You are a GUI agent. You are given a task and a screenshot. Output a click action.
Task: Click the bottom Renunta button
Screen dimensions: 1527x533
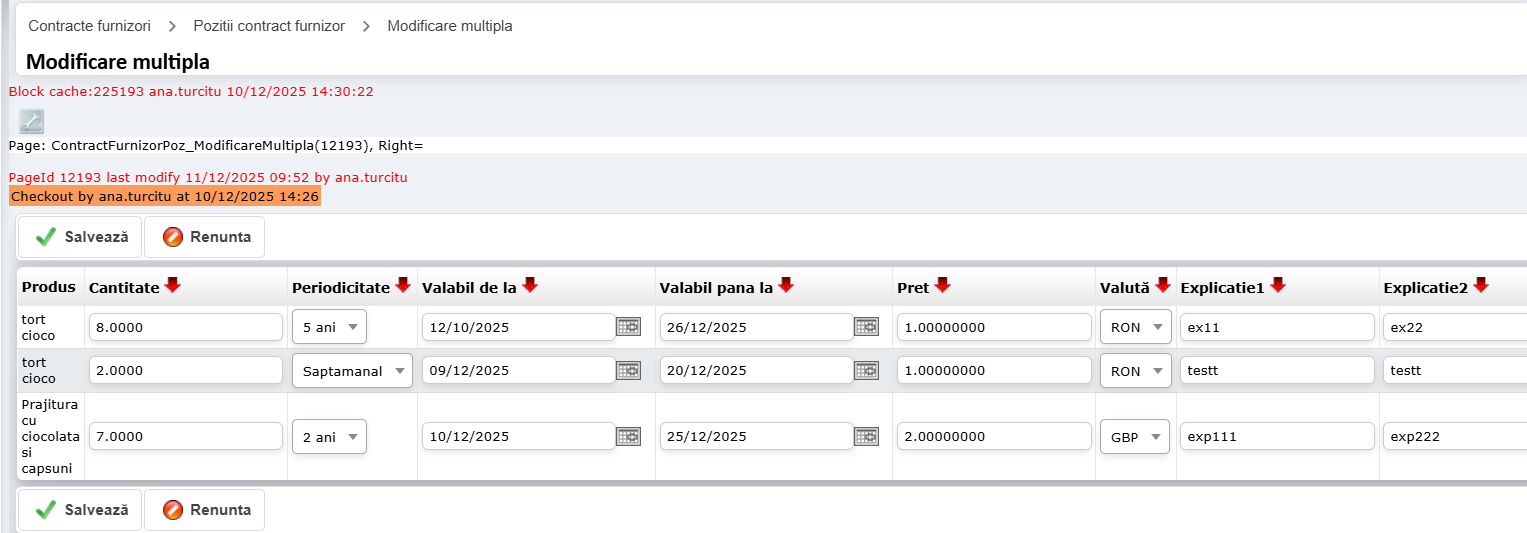[x=205, y=510]
